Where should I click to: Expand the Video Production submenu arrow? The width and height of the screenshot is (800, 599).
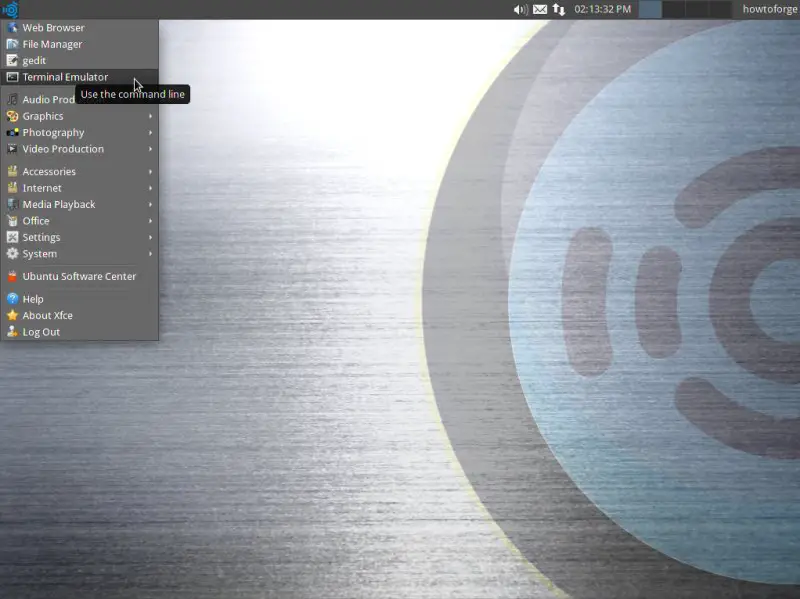(x=151, y=149)
